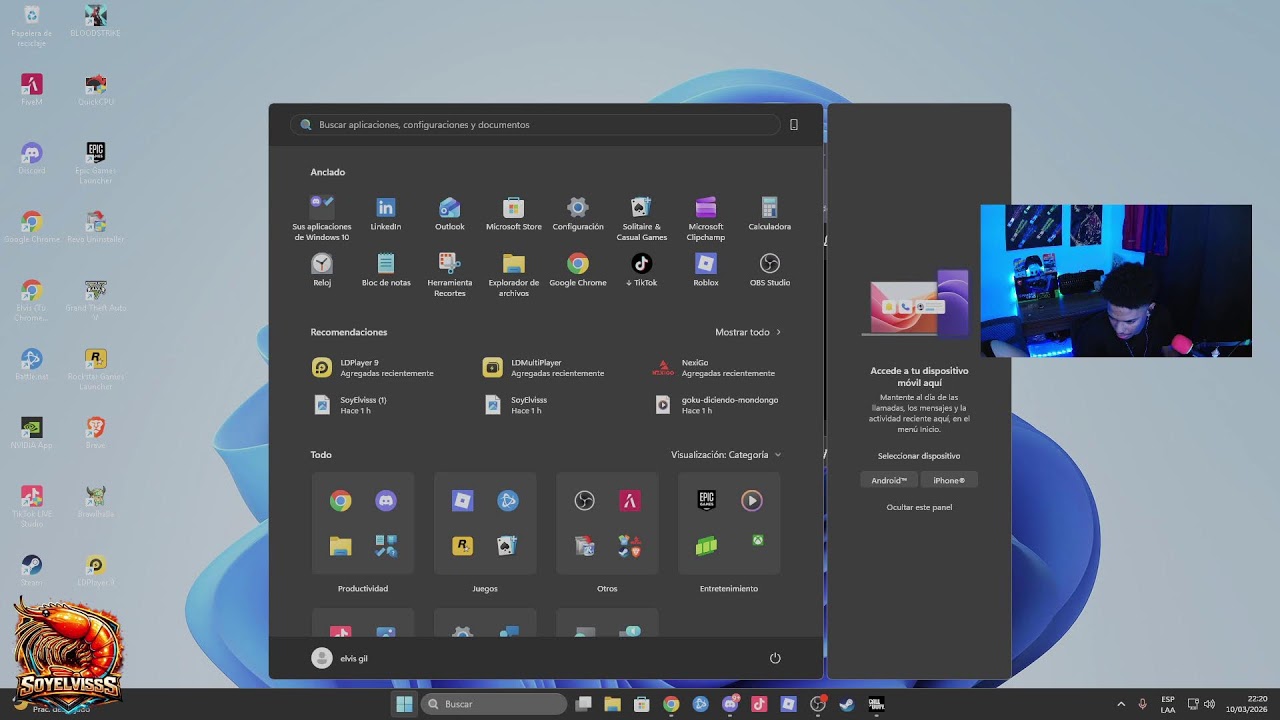The image size is (1280, 720).
Task: Click the taskbar Buscar search field
Action: pos(494,704)
